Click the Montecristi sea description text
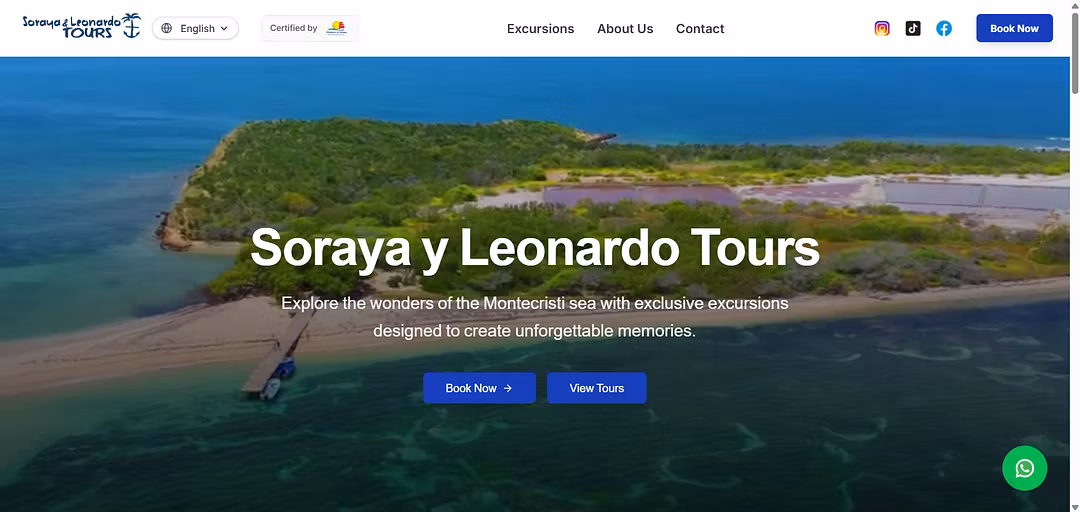The height and width of the screenshot is (512, 1080). click(x=534, y=317)
